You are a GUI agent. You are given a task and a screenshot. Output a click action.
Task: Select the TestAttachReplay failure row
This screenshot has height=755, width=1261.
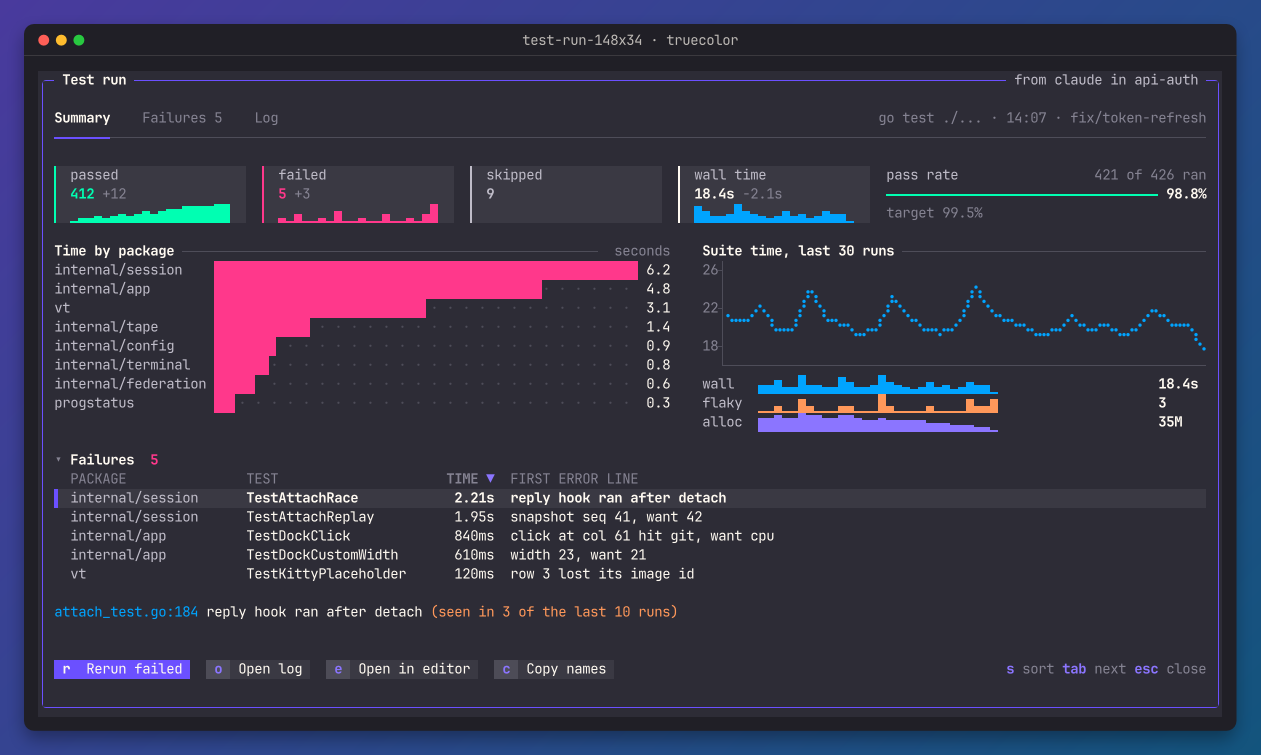(630, 517)
